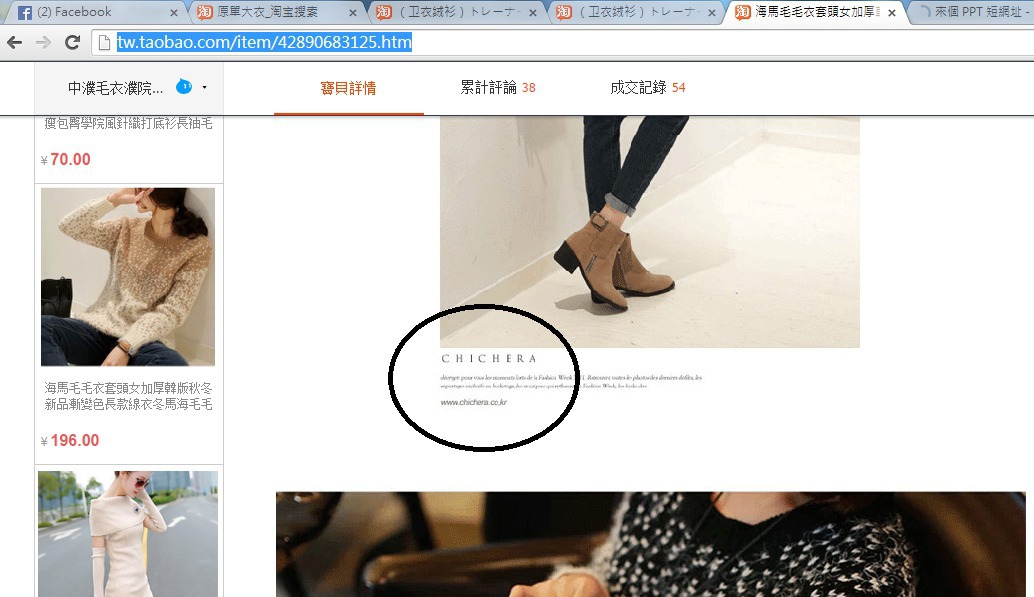Viewport: 1034px width, 597px height.
Task: Click the www.chichera.co.kr text
Action: tap(473, 402)
